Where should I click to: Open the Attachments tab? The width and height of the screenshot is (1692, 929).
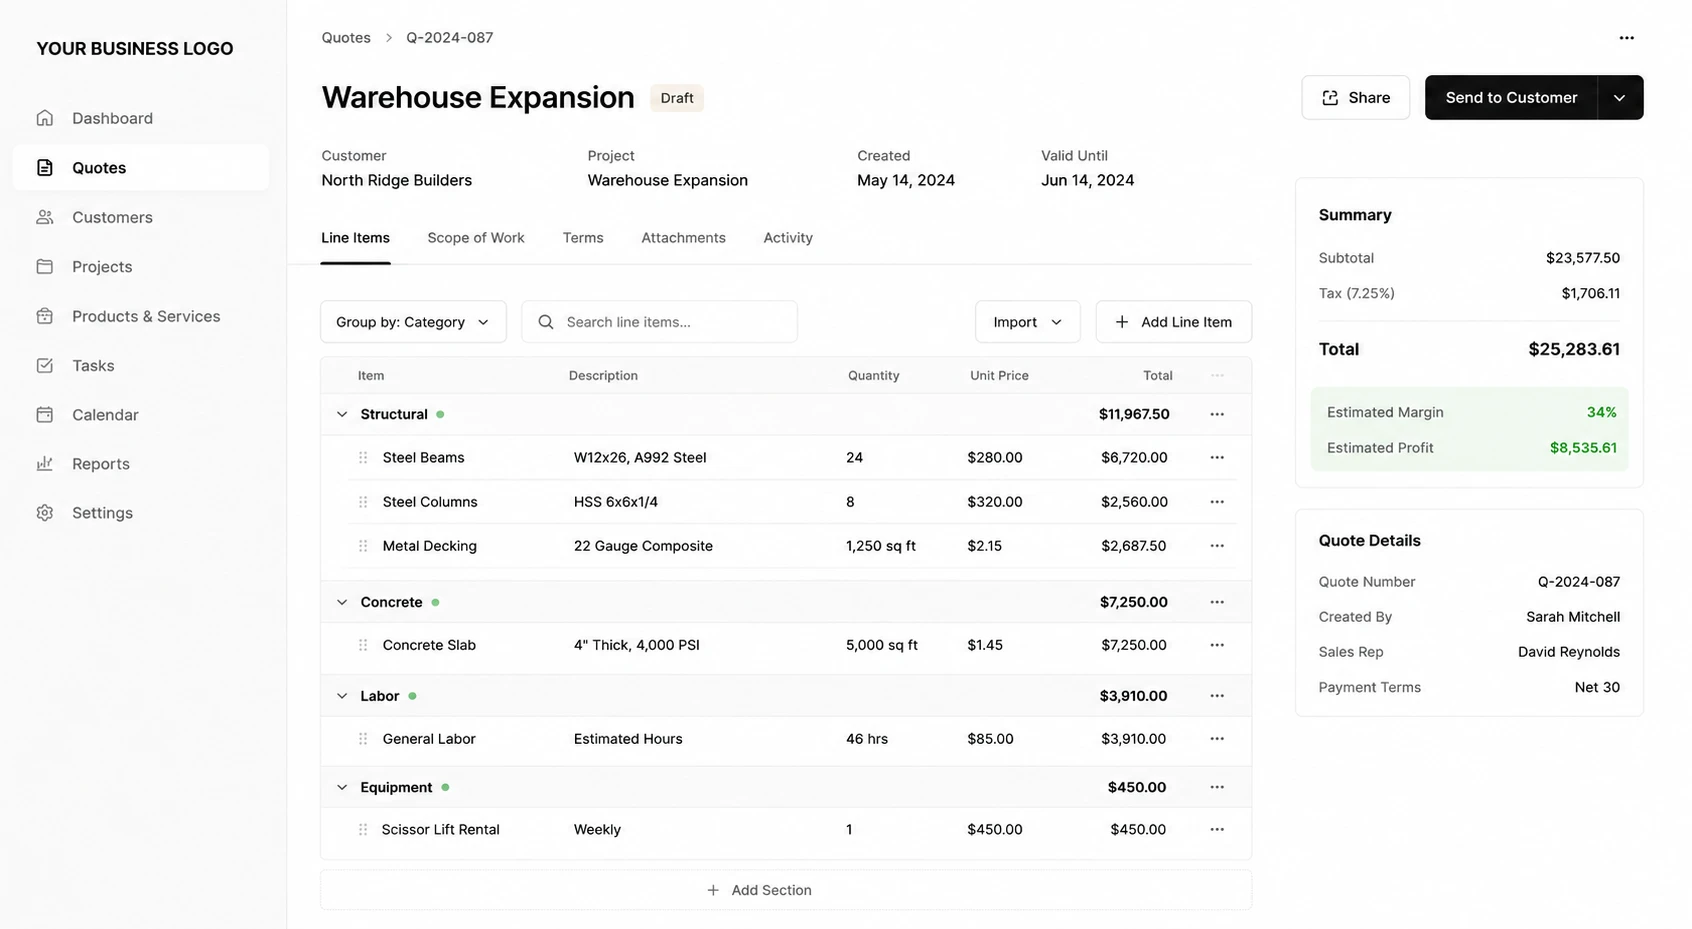point(684,238)
